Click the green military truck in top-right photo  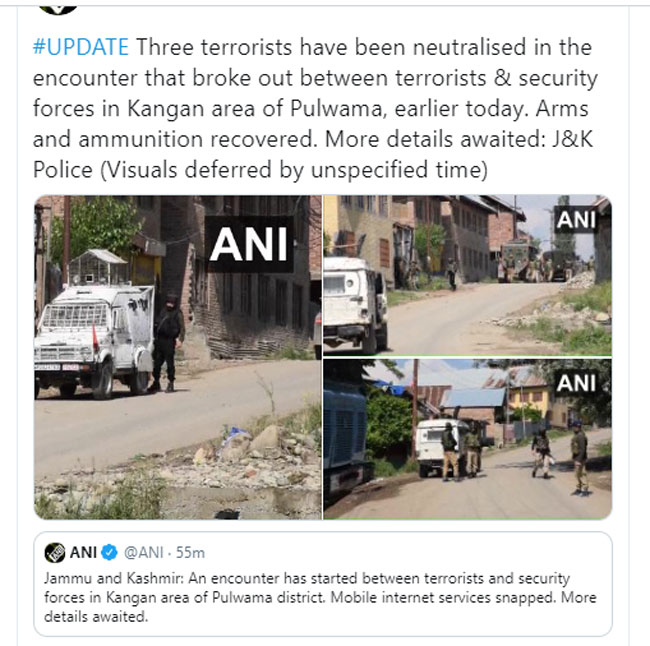[517, 261]
